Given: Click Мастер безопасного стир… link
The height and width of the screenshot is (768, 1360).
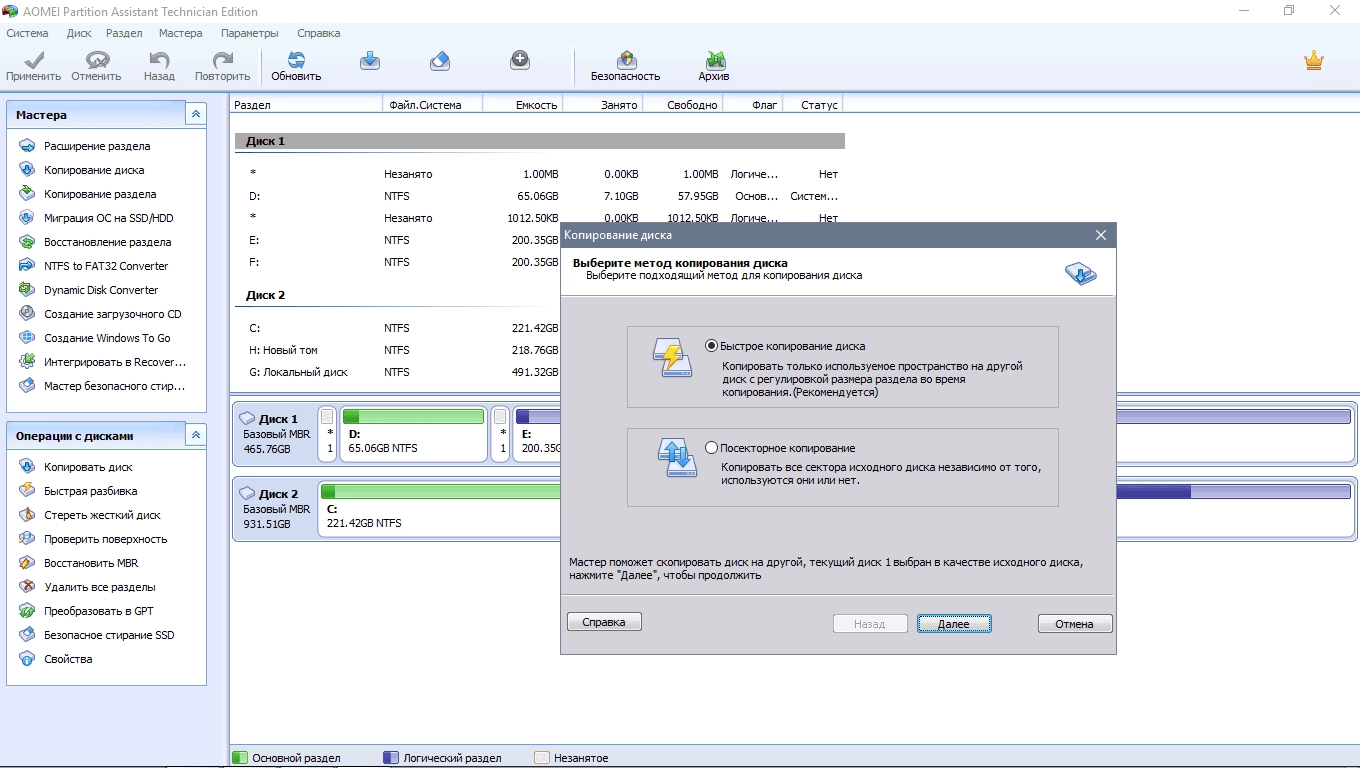Looking at the screenshot, I should [x=115, y=386].
